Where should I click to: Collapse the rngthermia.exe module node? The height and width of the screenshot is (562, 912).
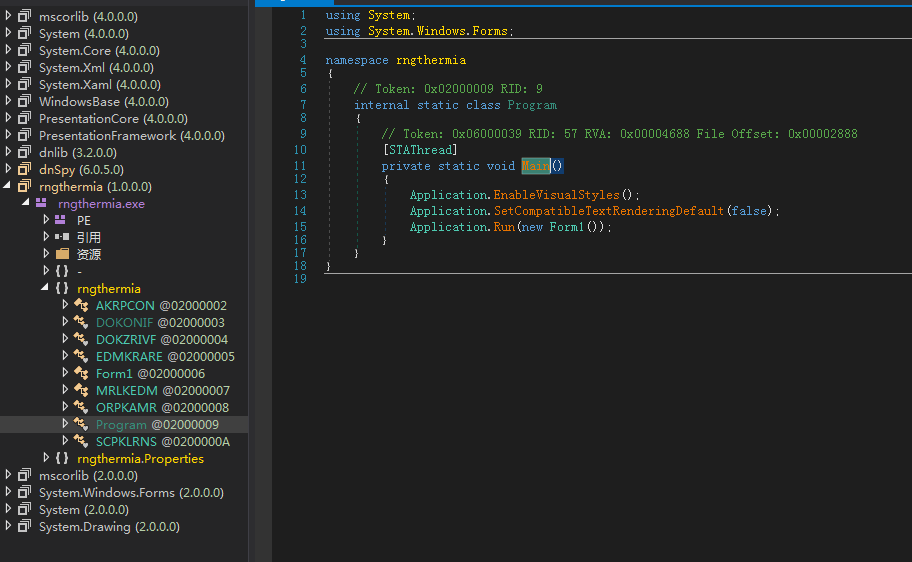coord(26,202)
